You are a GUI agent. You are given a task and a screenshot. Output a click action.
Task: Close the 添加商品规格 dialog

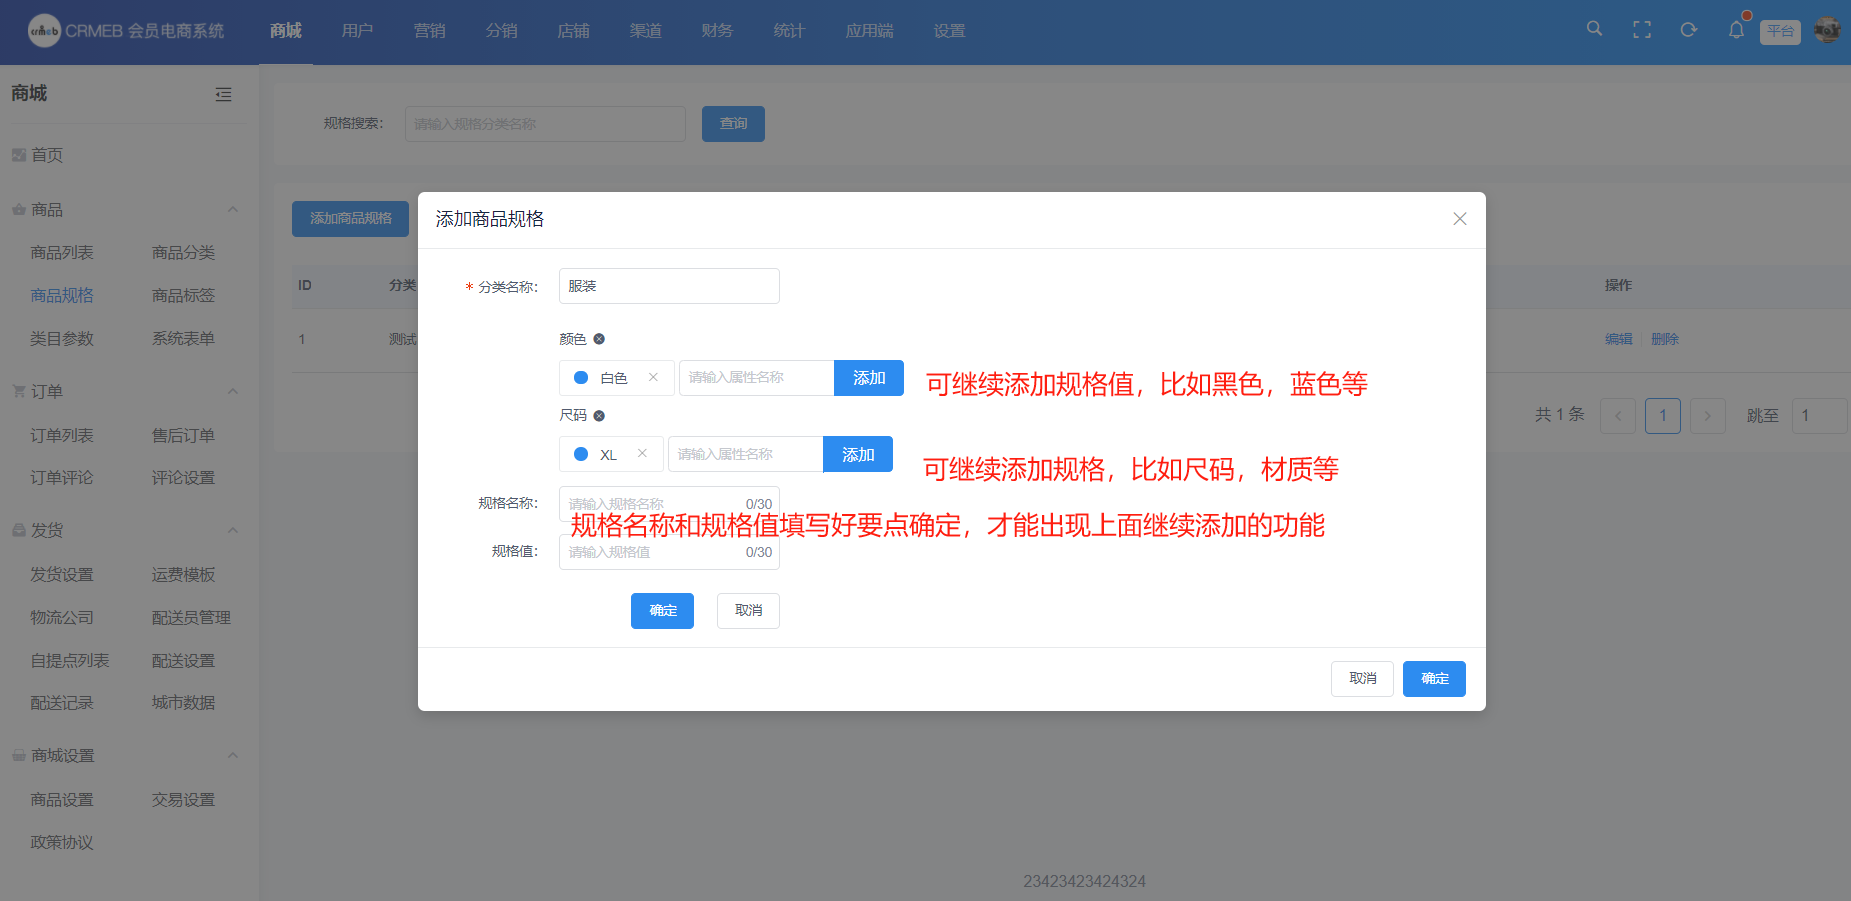[1460, 219]
